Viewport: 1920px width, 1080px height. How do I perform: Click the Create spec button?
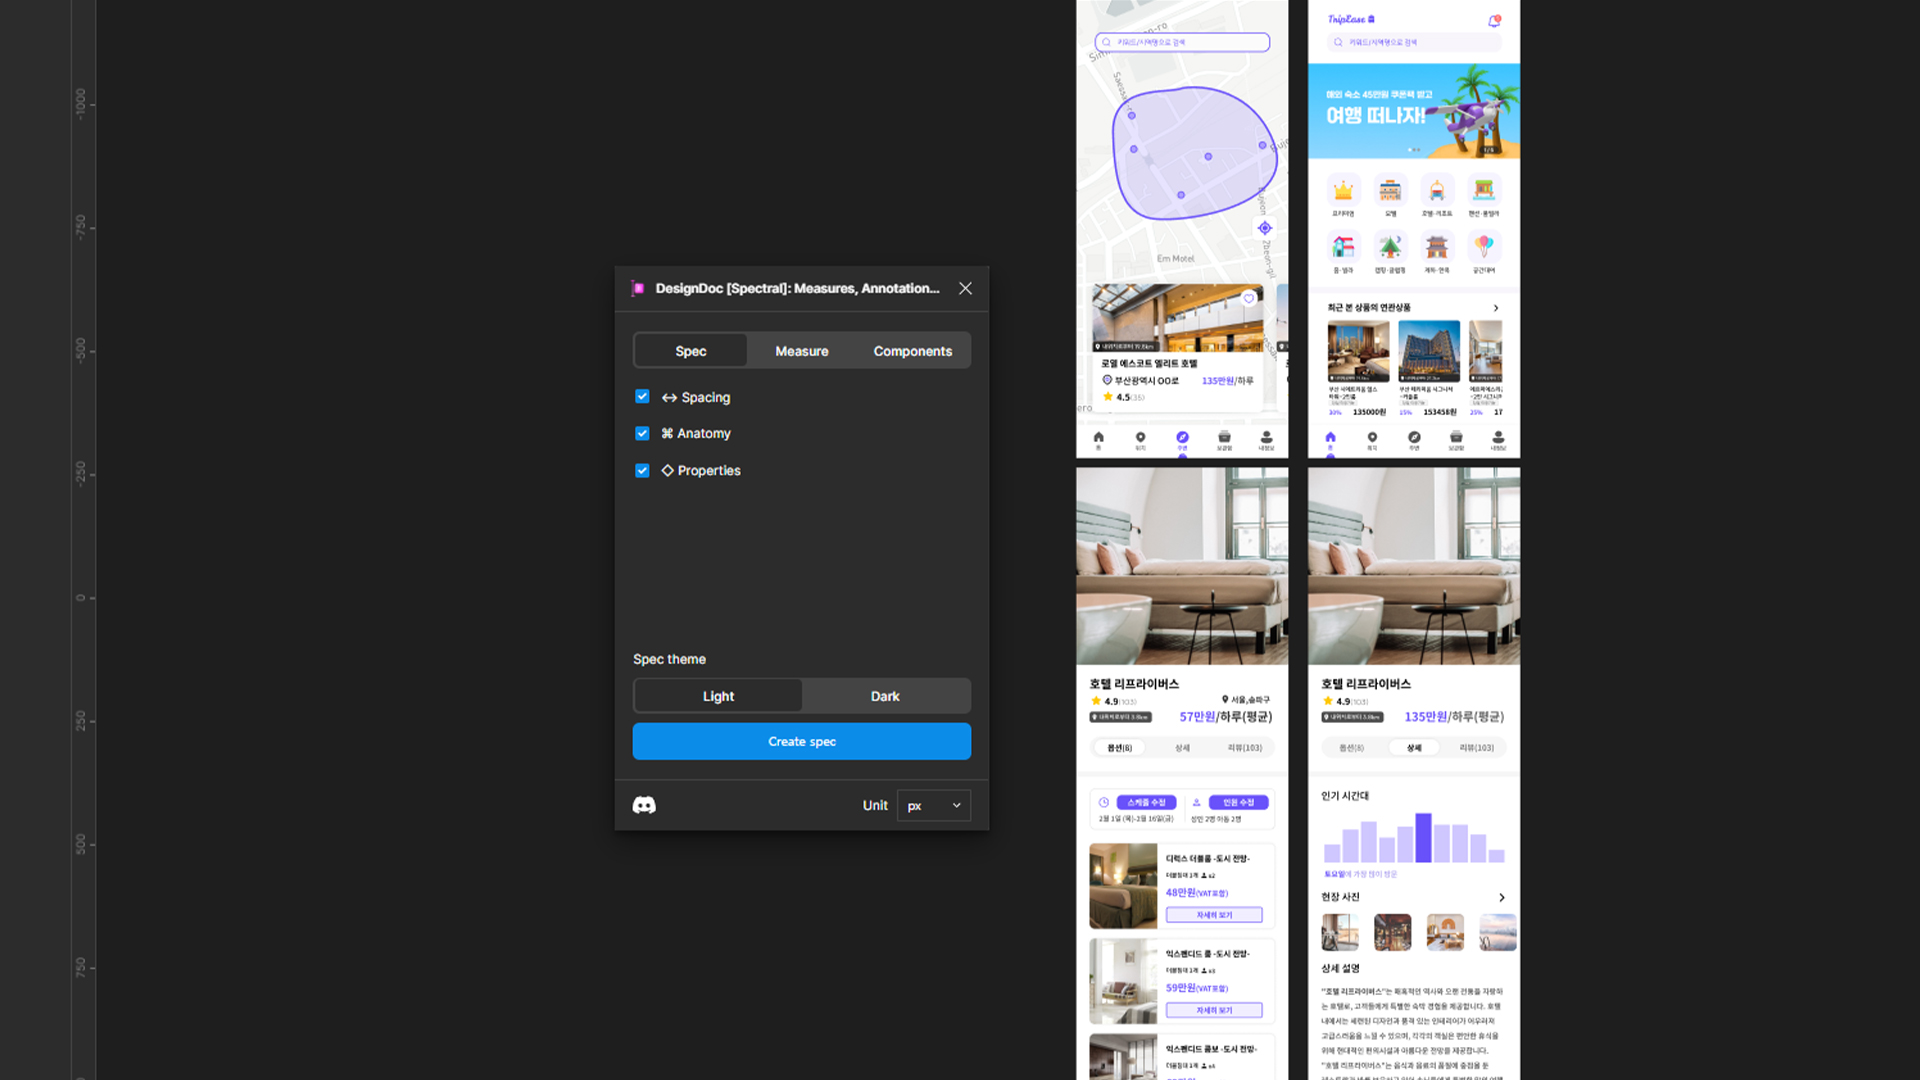coord(802,741)
